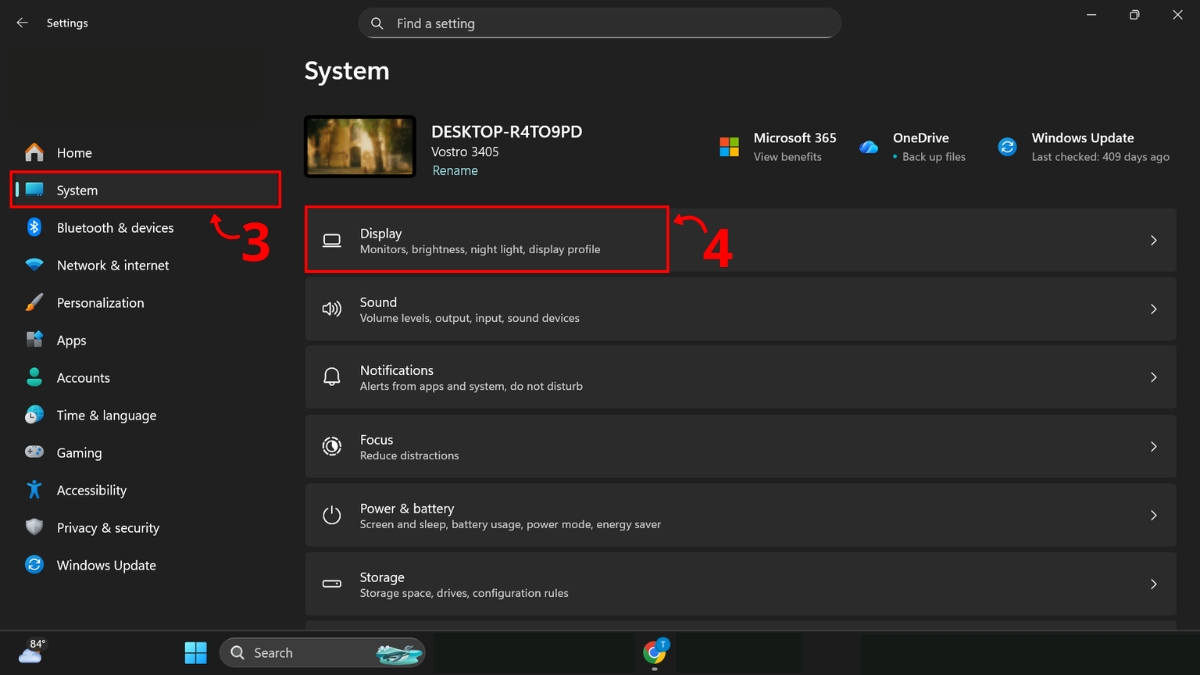Click the desktop wallpaper thumbnail
Image resolution: width=1200 pixels, height=675 pixels.
(x=360, y=146)
